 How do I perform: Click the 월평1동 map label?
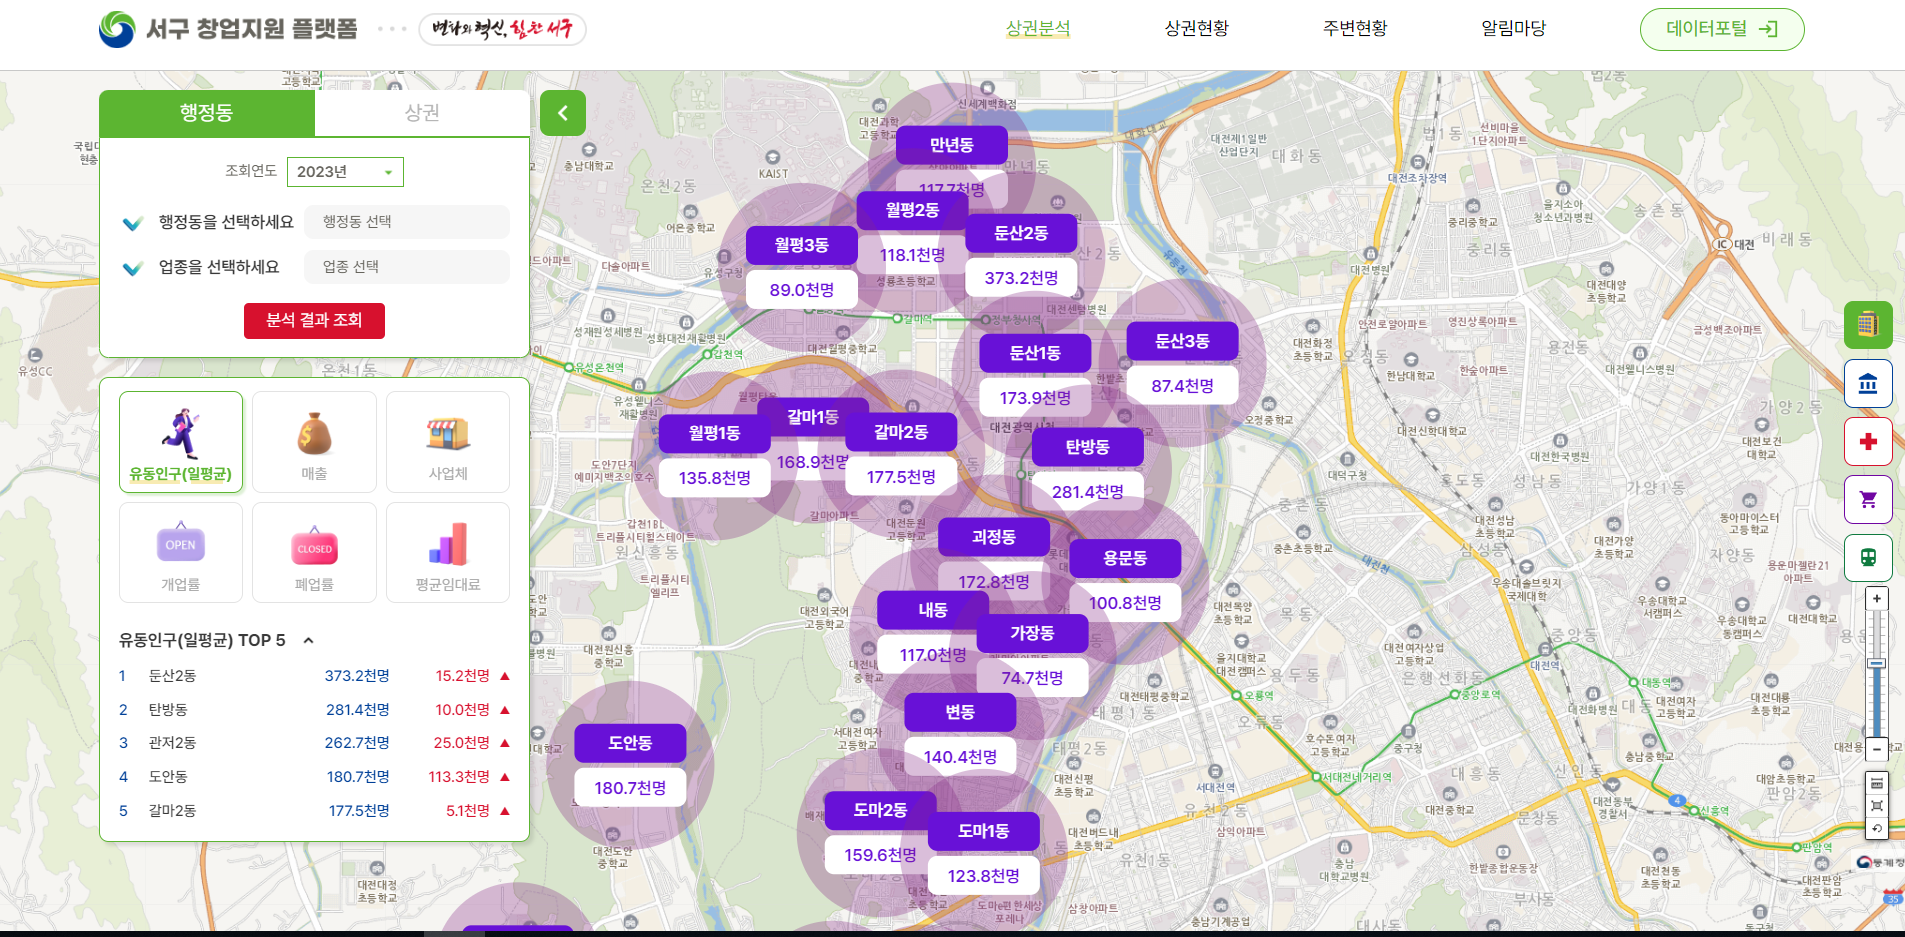(714, 433)
